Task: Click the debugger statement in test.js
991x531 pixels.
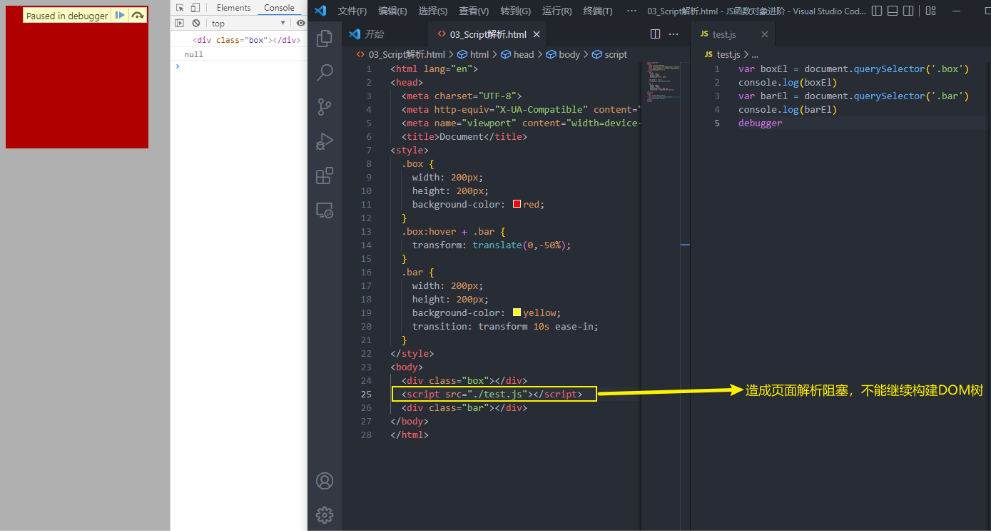Action: (760, 123)
